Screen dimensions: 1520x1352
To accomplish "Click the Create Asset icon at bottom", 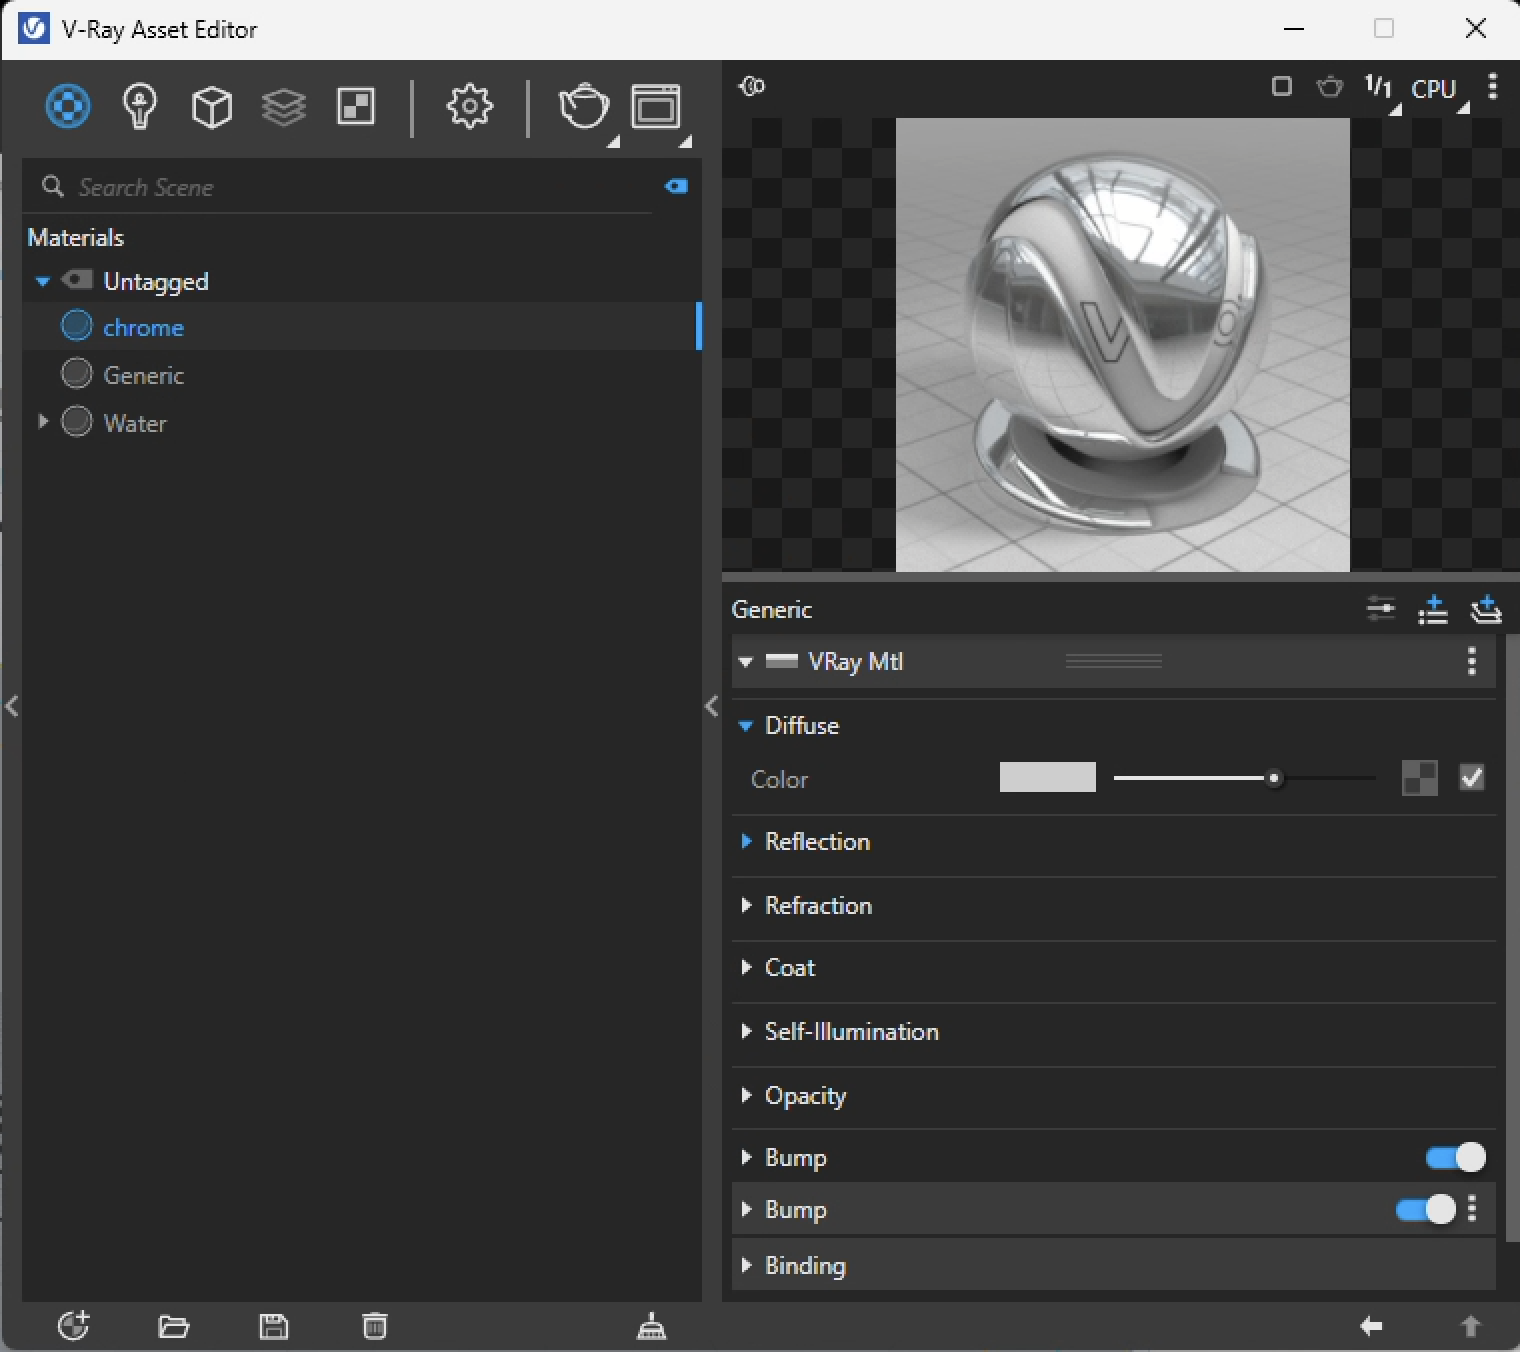I will click(x=73, y=1326).
